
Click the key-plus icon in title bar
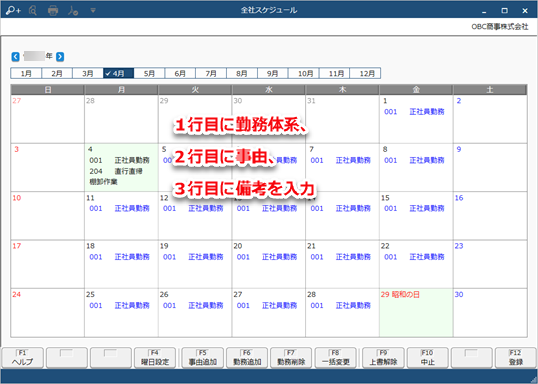(x=13, y=11)
